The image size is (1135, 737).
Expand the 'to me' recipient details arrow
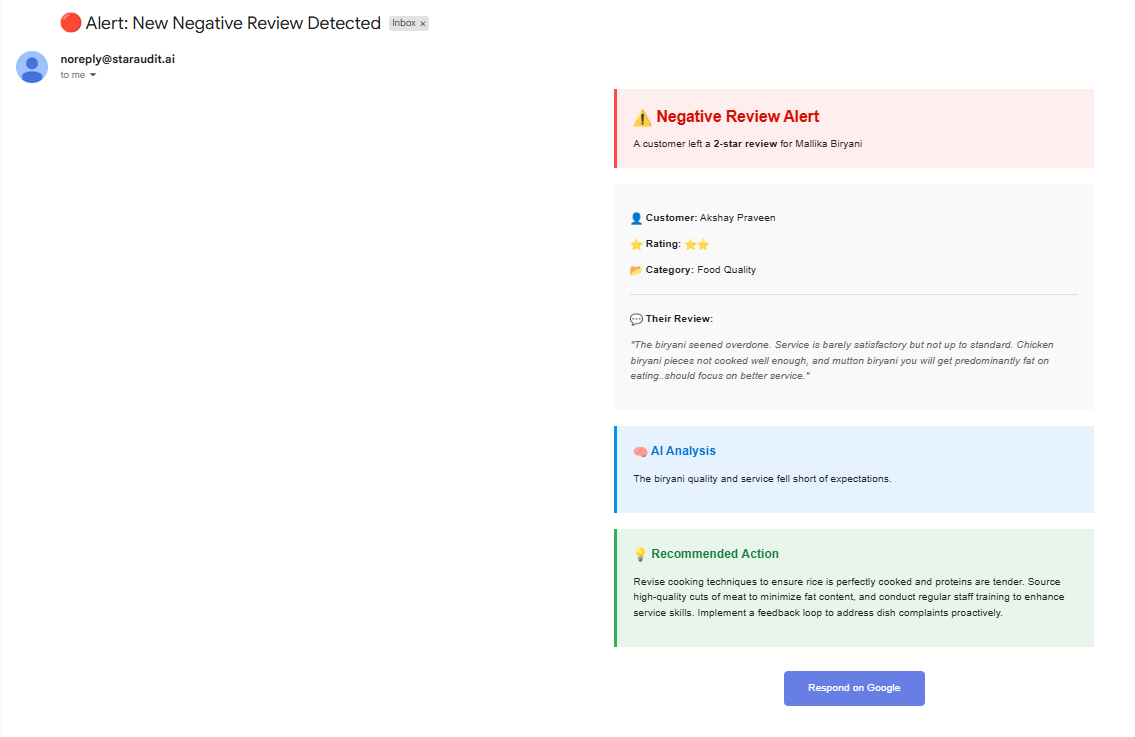tap(93, 75)
